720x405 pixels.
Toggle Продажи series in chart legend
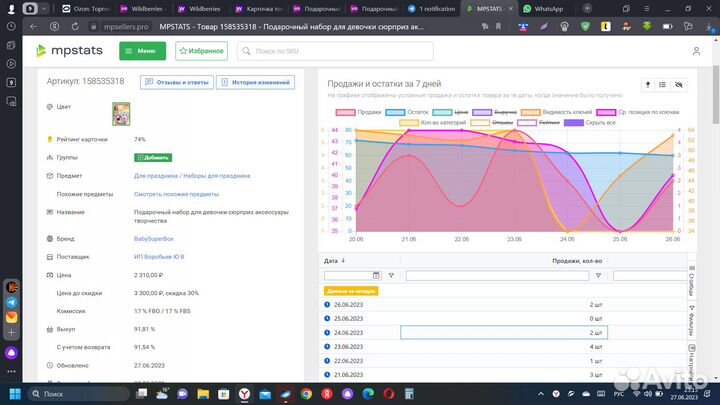(359, 112)
